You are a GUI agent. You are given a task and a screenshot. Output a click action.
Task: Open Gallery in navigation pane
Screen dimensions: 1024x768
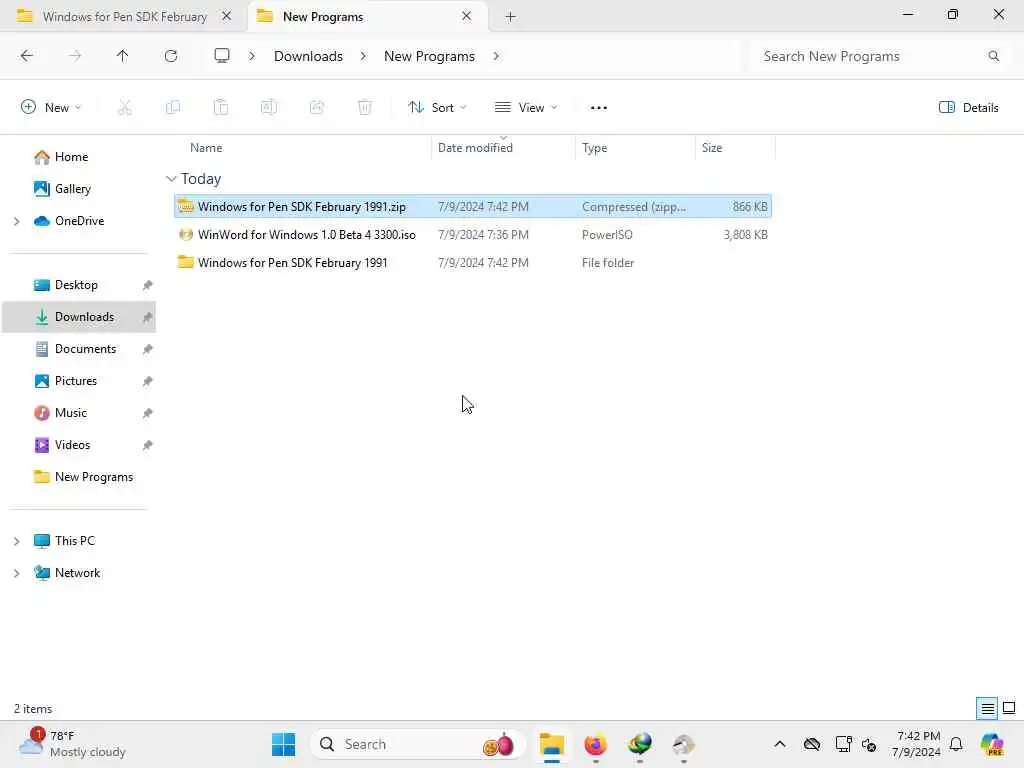click(72, 189)
